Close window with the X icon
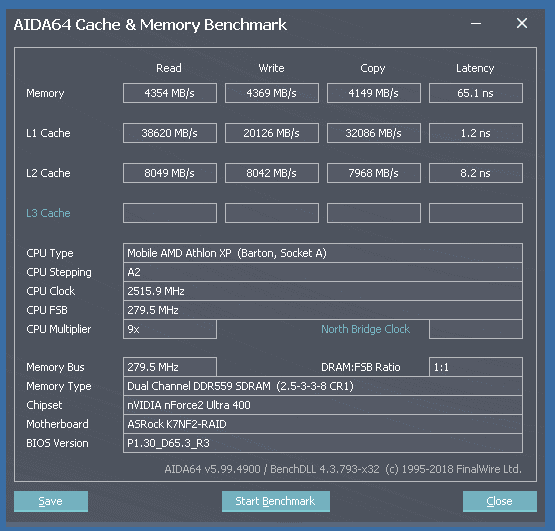 522,23
